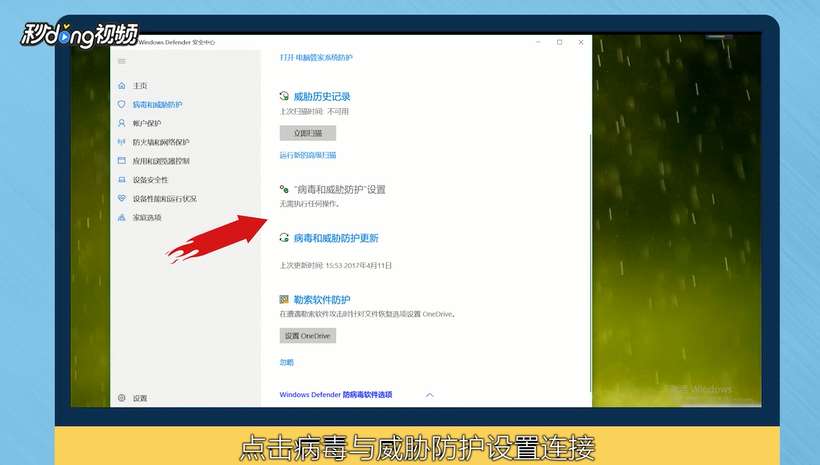Click the 运行新的高级扫描 link
Image resolution: width=820 pixels, height=465 pixels.
coord(308,155)
